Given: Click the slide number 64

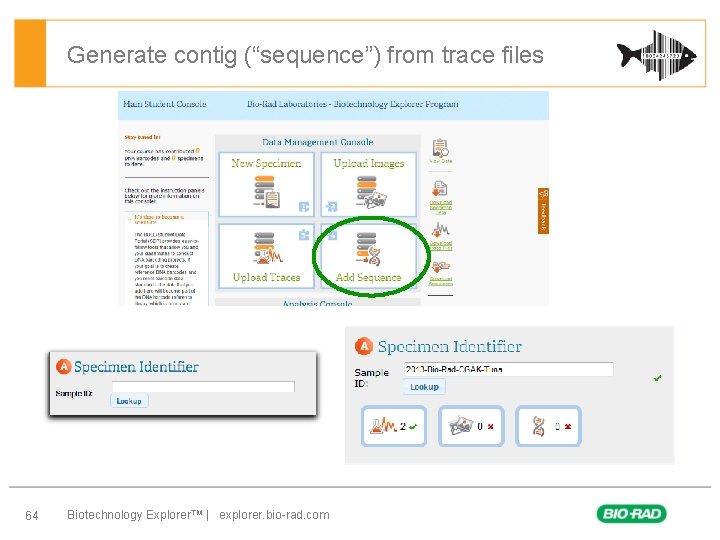Looking at the screenshot, I should pos(32,515).
